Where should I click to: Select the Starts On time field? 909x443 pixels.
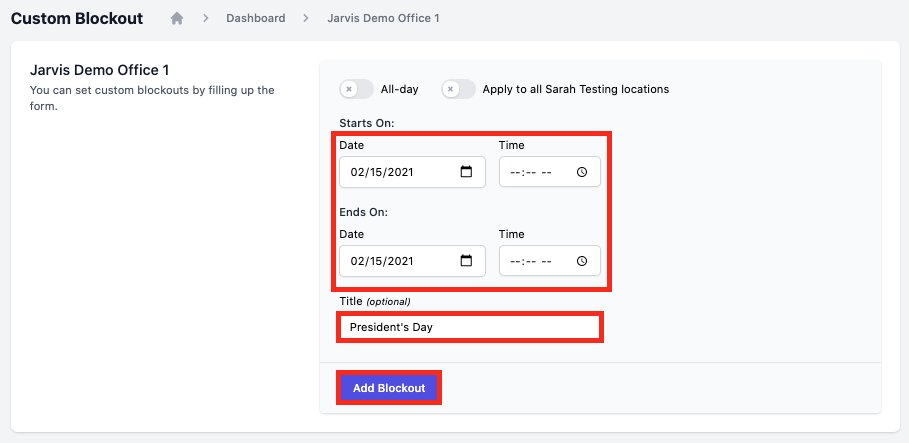click(x=550, y=172)
